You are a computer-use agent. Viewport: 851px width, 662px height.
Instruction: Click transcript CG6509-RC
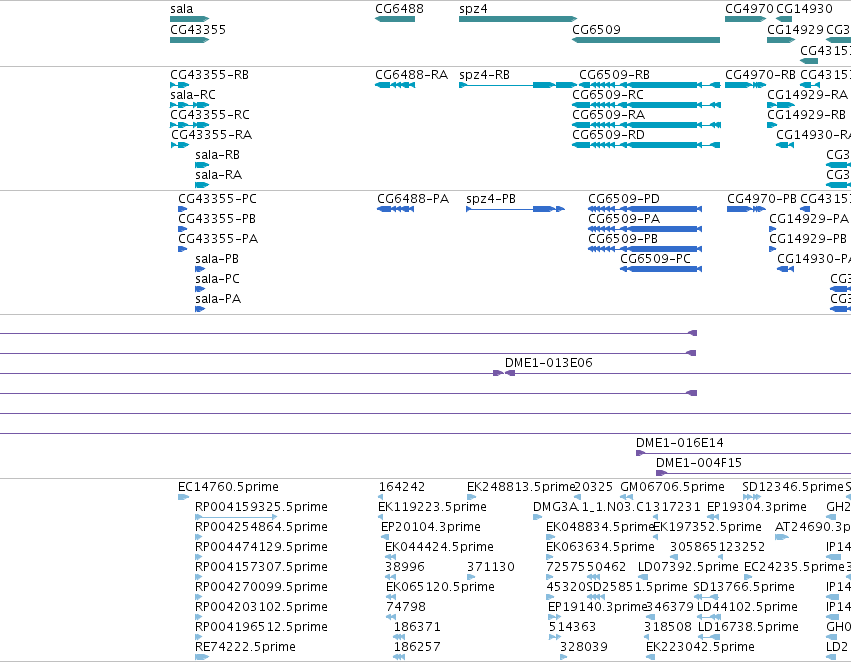click(x=646, y=105)
